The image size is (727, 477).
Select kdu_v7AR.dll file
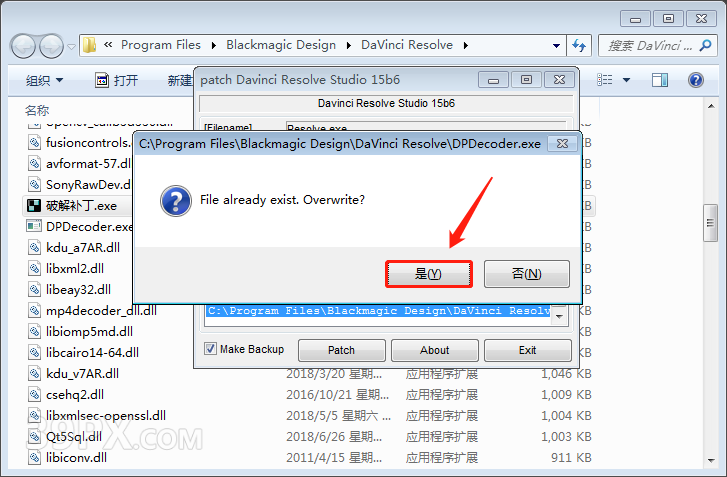(x=83, y=373)
